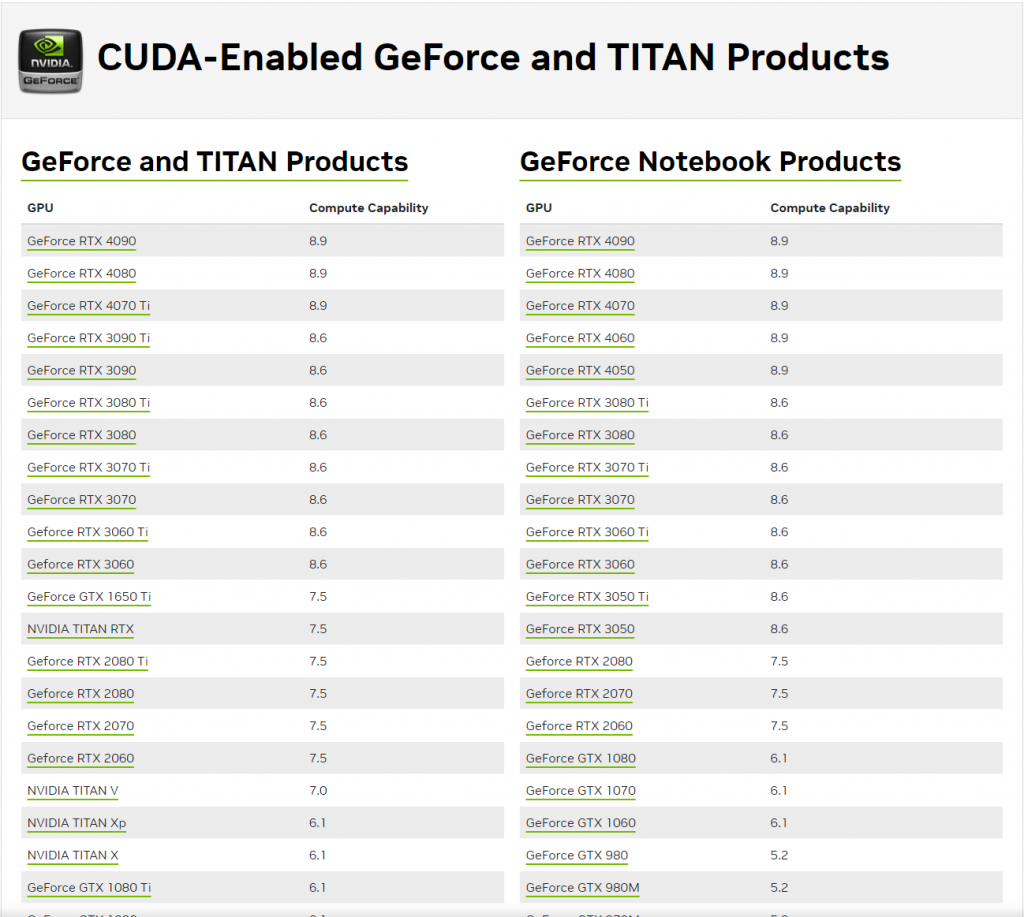
Task: Click the 8.9 value for desktop RTX 4090
Action: (x=318, y=241)
